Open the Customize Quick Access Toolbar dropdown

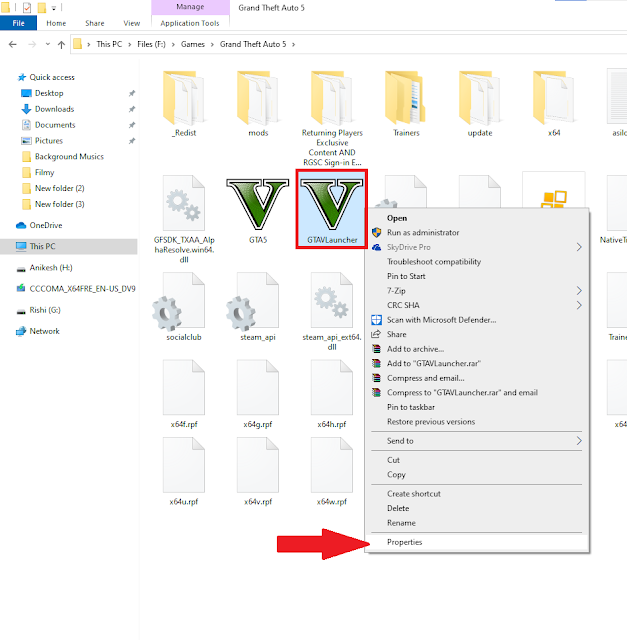(53, 8)
